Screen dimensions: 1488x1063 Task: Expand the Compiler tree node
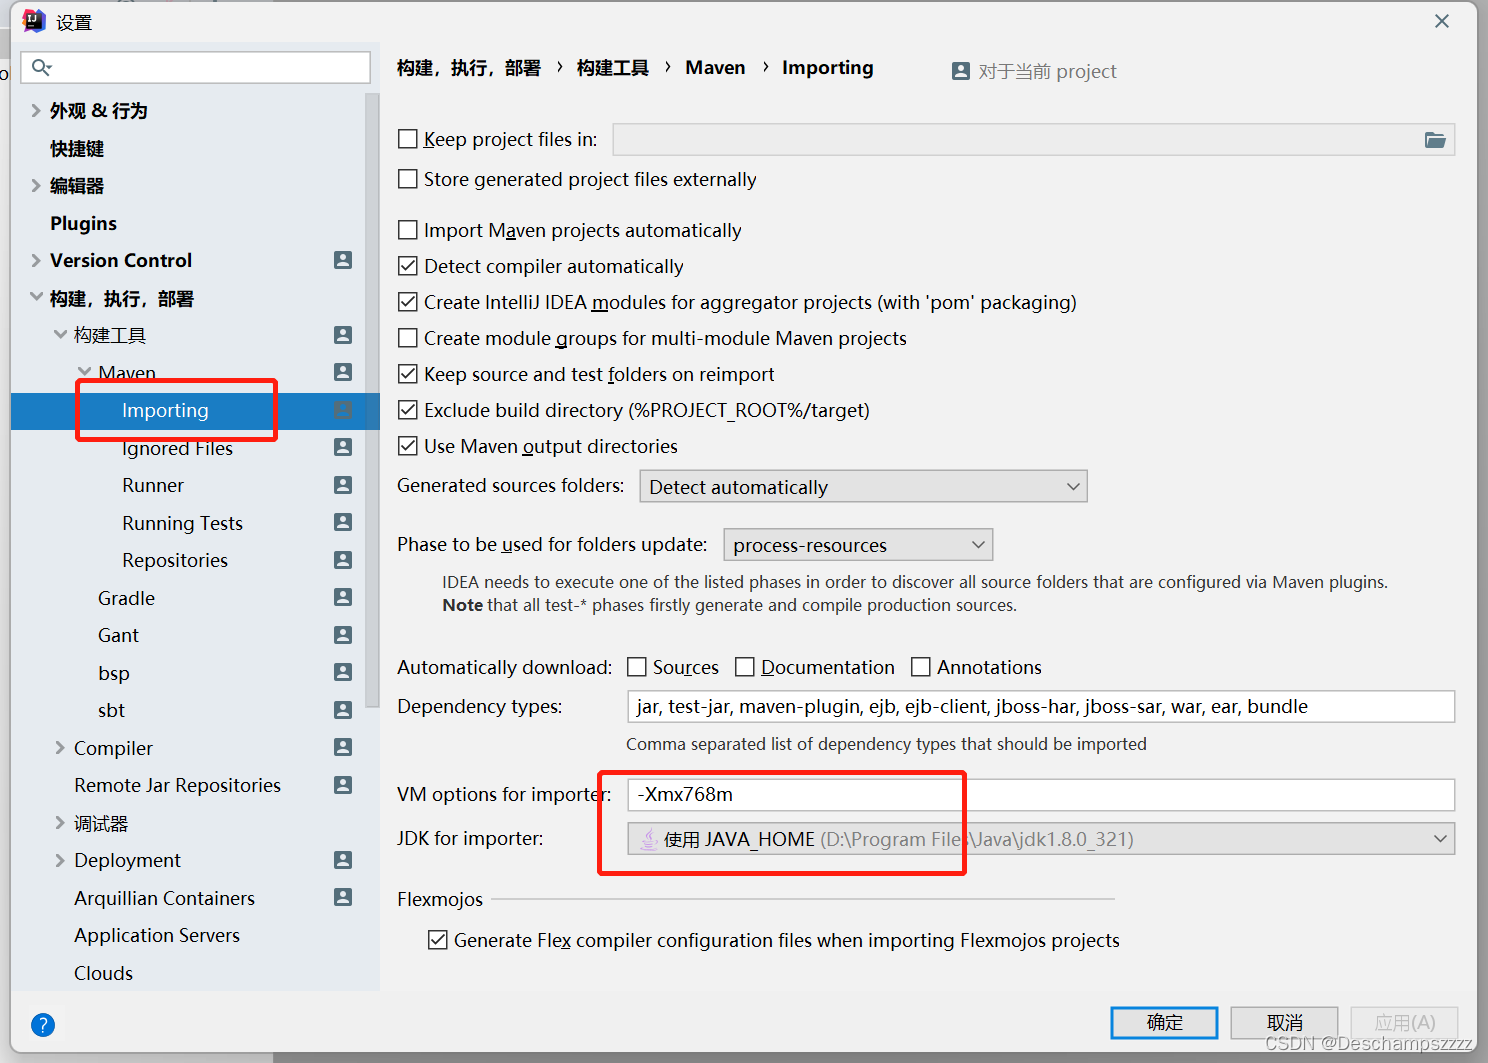[60, 748]
